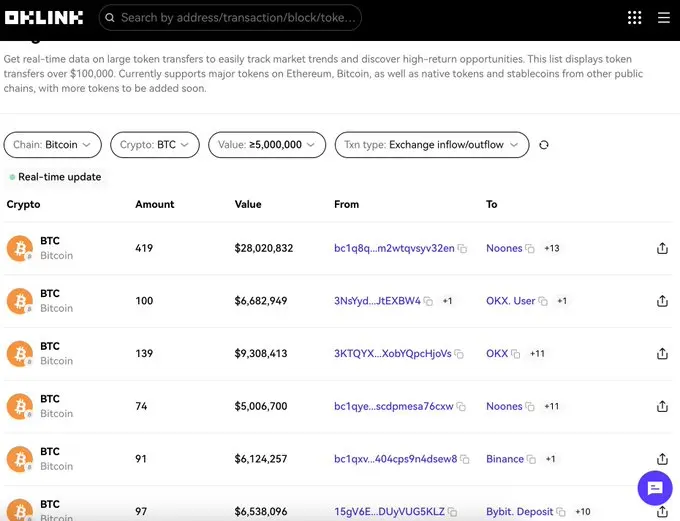This screenshot has width=680, height=521.
Task: Expand +1 recipients beside OKX. User
Action: tap(562, 301)
